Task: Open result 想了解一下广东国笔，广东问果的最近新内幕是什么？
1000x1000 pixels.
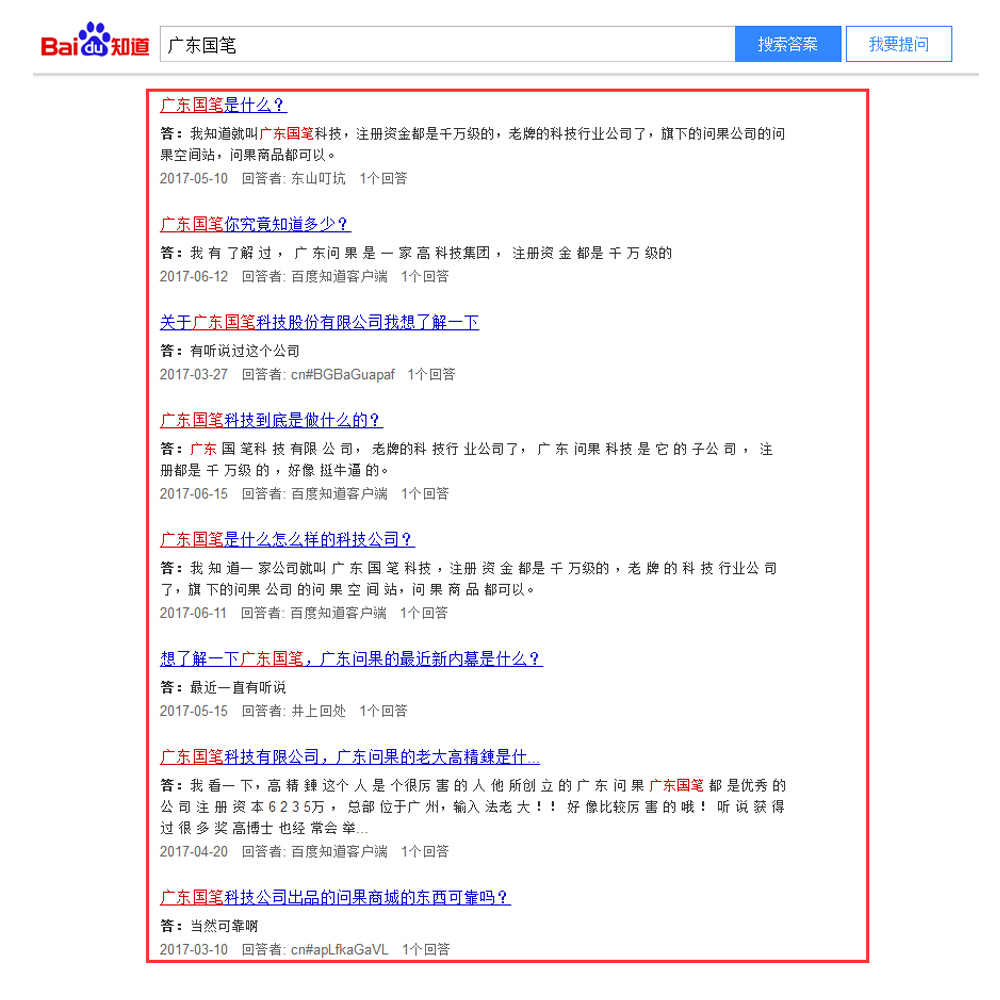Action: click(x=351, y=659)
